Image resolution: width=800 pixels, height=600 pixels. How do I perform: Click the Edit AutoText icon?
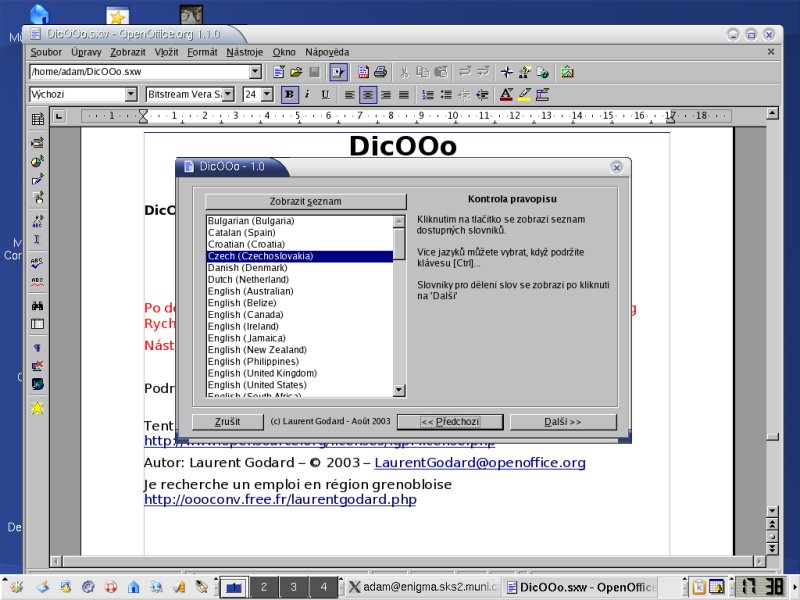pyautogui.click(x=37, y=221)
